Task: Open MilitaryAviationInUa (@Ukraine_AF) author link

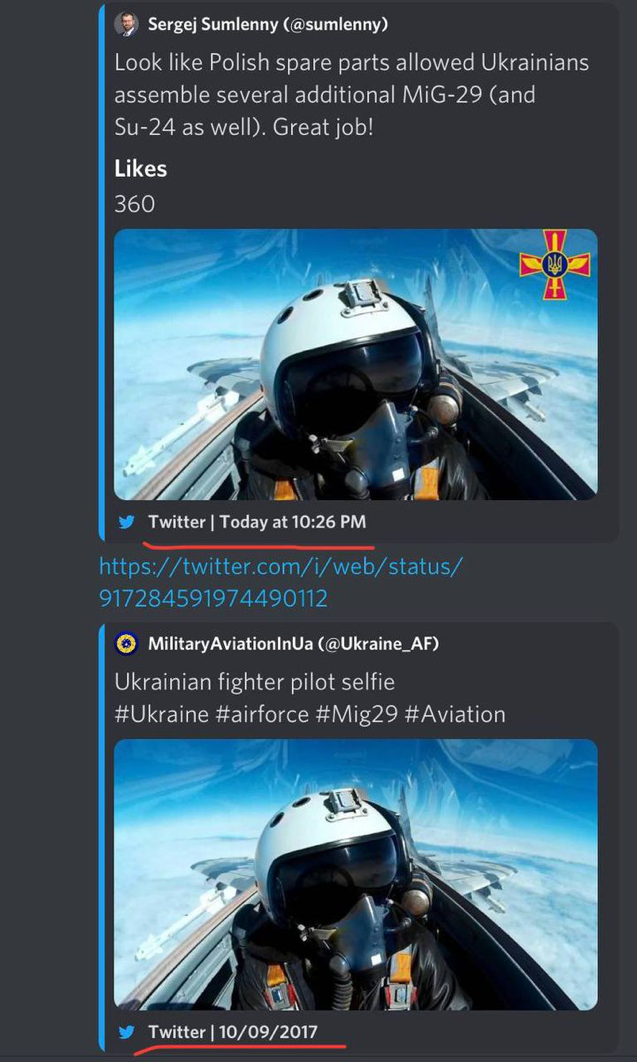Action: (293, 644)
